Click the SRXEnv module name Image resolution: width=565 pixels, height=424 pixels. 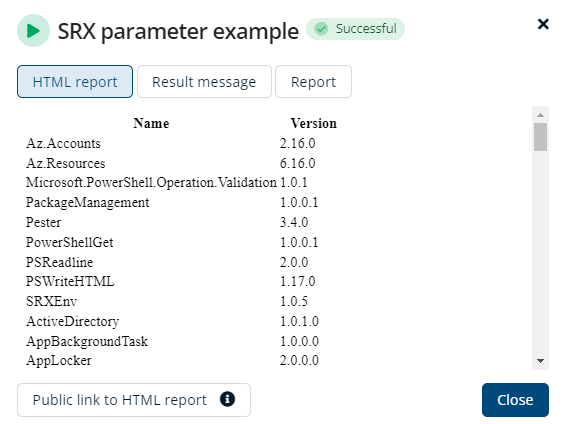tap(52, 302)
